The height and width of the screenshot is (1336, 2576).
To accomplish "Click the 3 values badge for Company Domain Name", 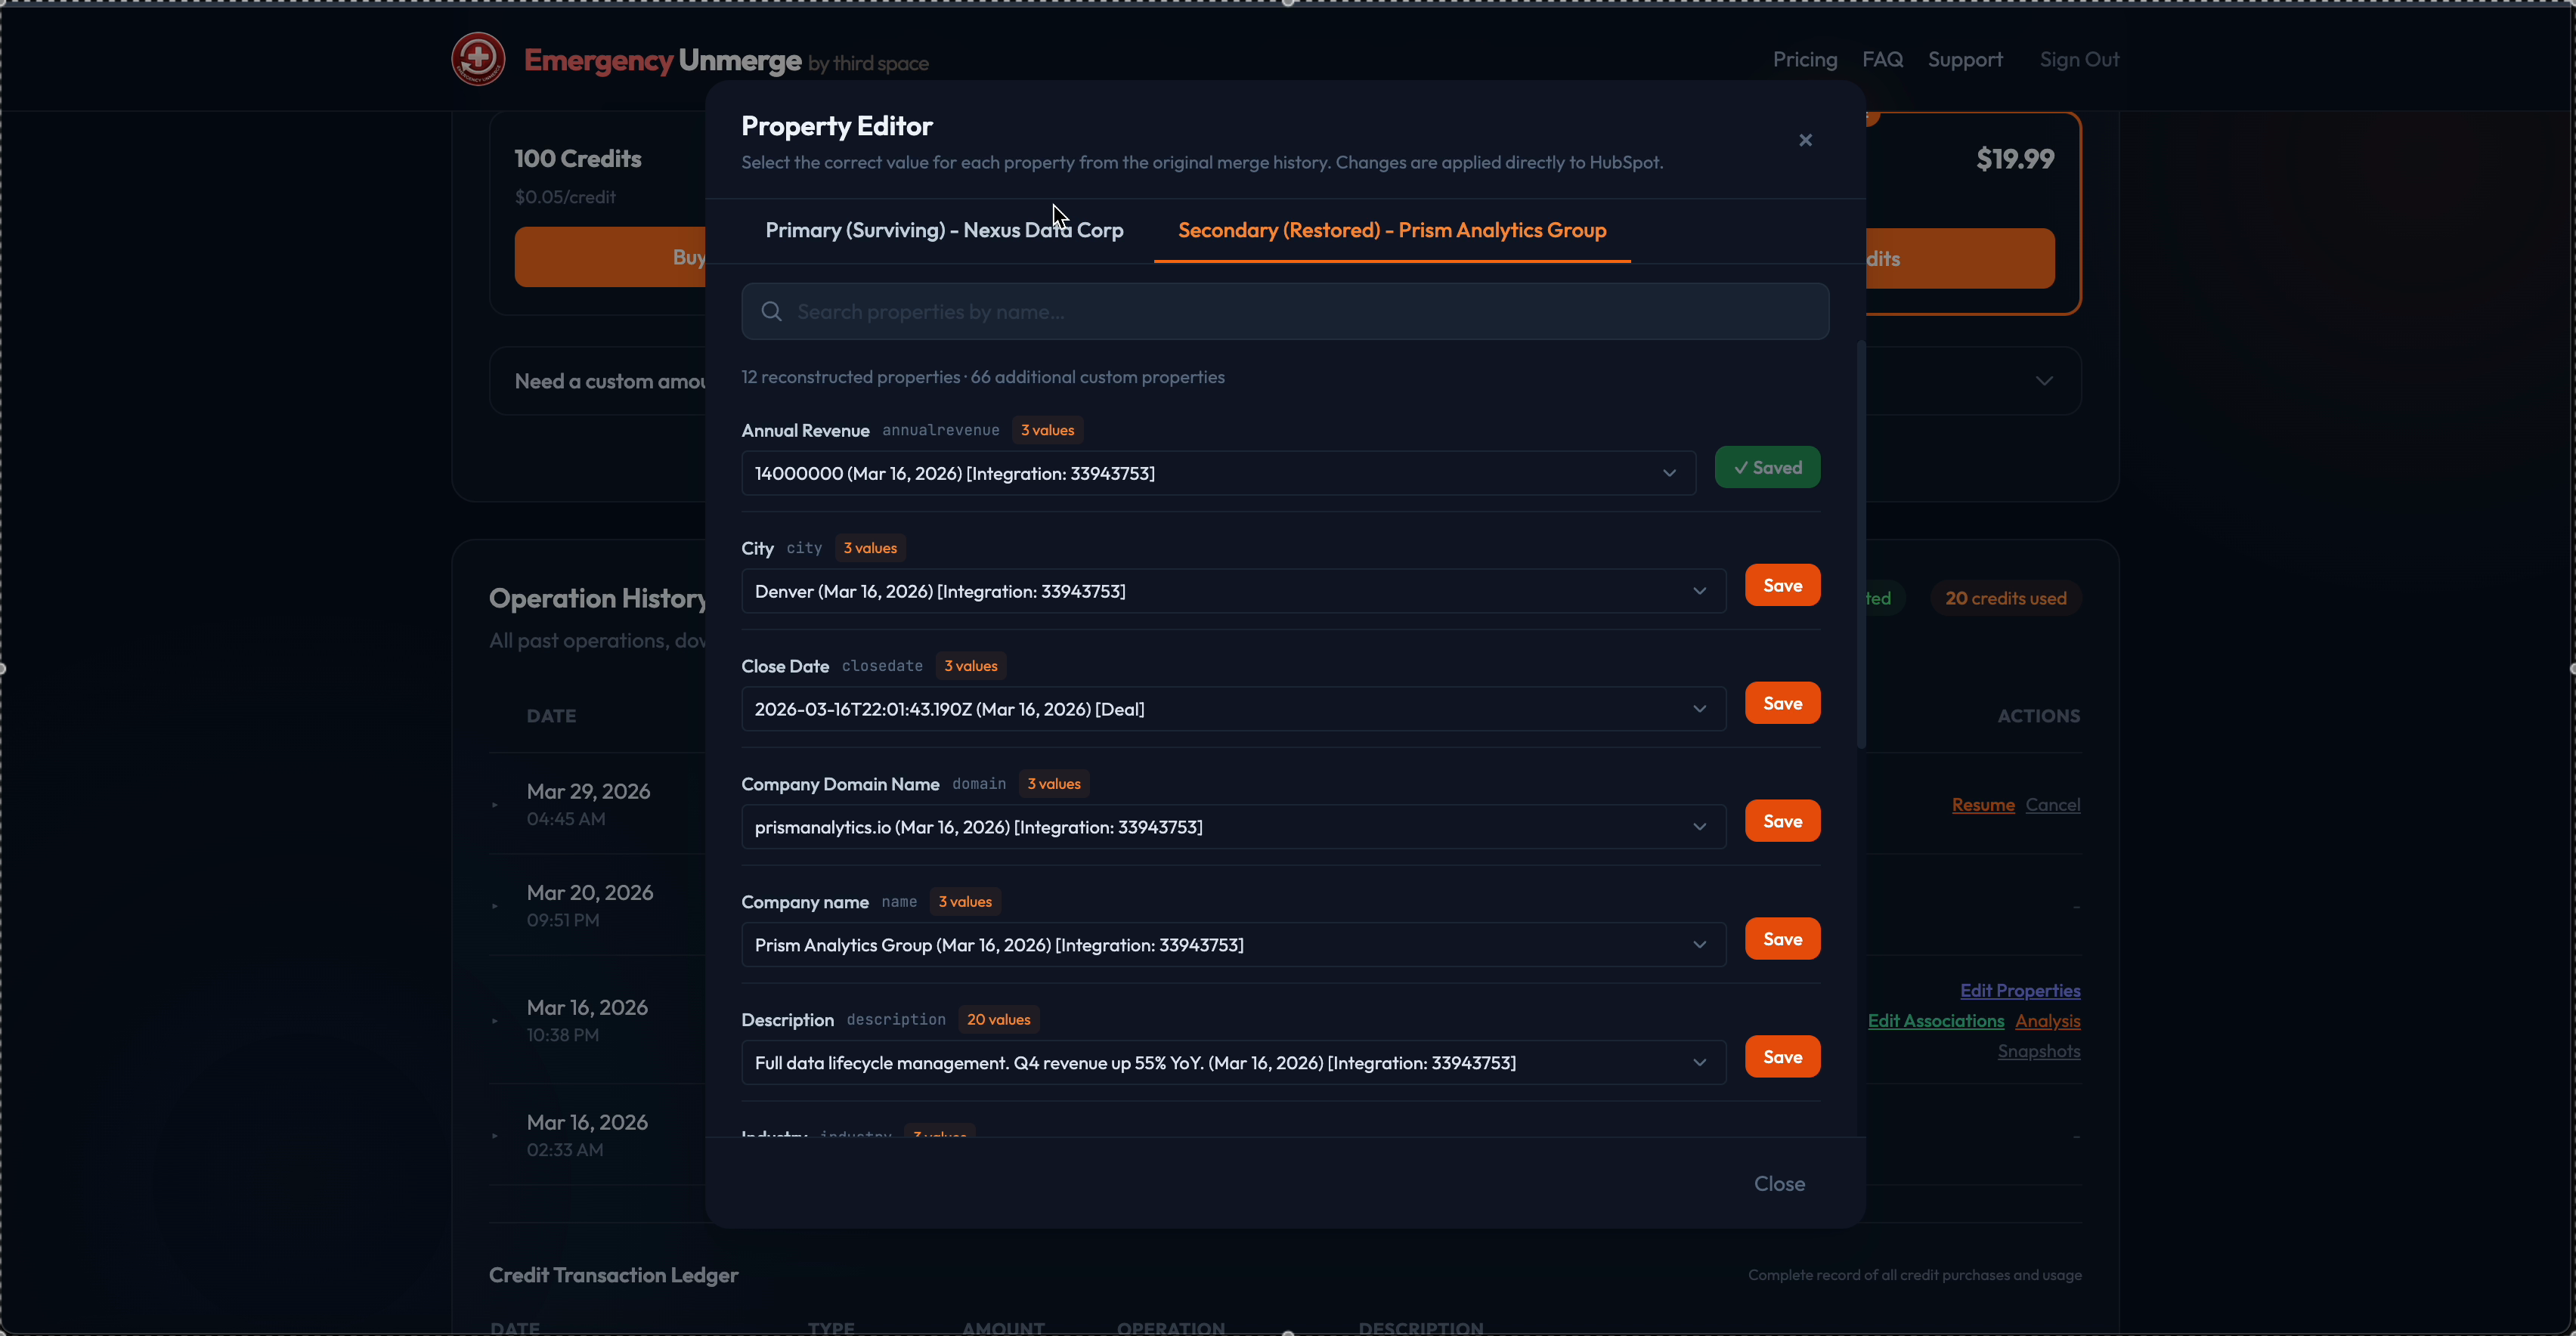I will pos(1054,784).
